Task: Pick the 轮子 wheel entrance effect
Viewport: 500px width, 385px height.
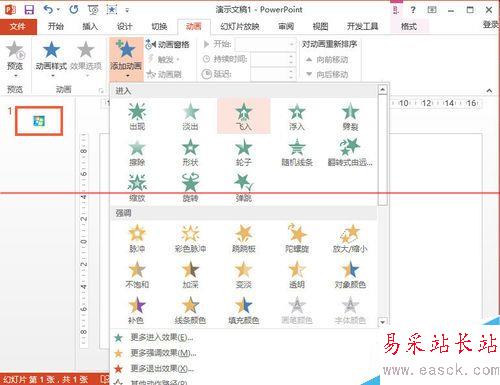Action: coord(244,152)
